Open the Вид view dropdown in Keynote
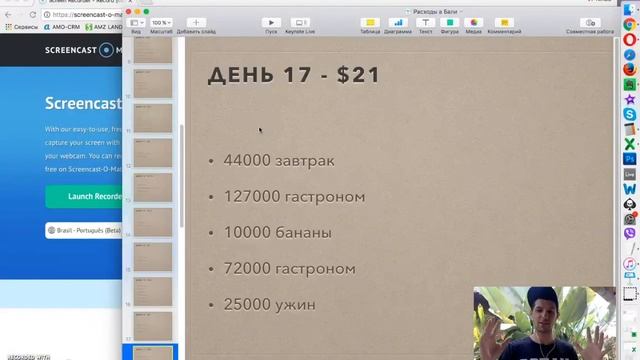This screenshot has width=640, height=360. (x=136, y=23)
